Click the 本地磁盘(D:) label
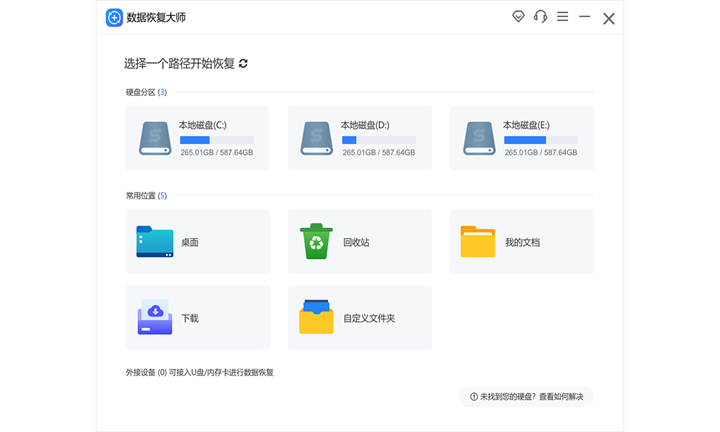720x432 pixels. pyautogui.click(x=365, y=125)
